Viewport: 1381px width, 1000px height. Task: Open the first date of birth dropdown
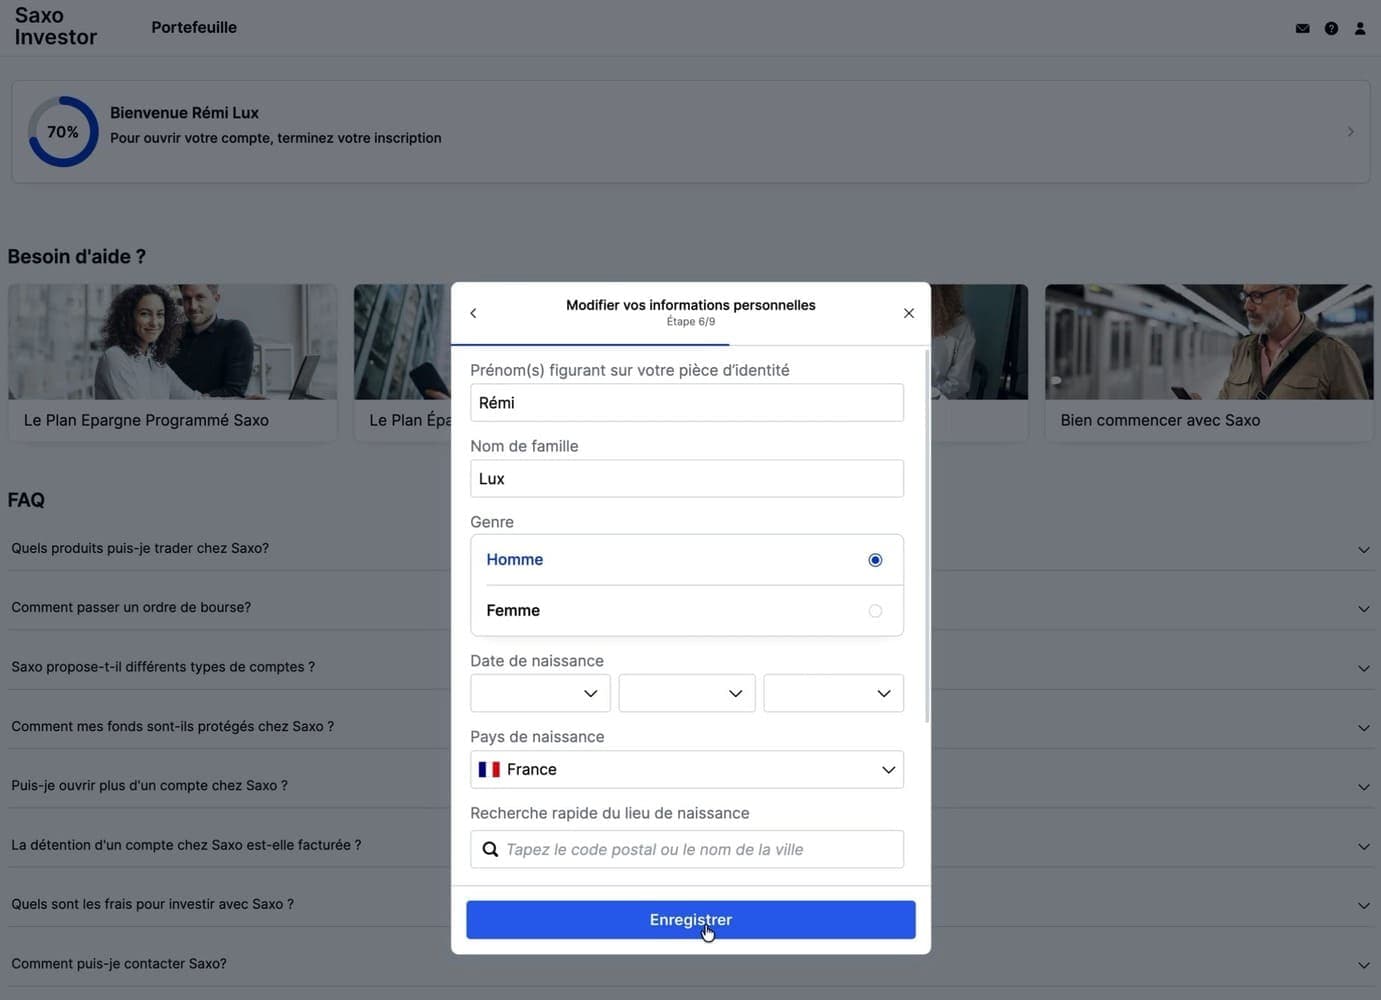540,693
